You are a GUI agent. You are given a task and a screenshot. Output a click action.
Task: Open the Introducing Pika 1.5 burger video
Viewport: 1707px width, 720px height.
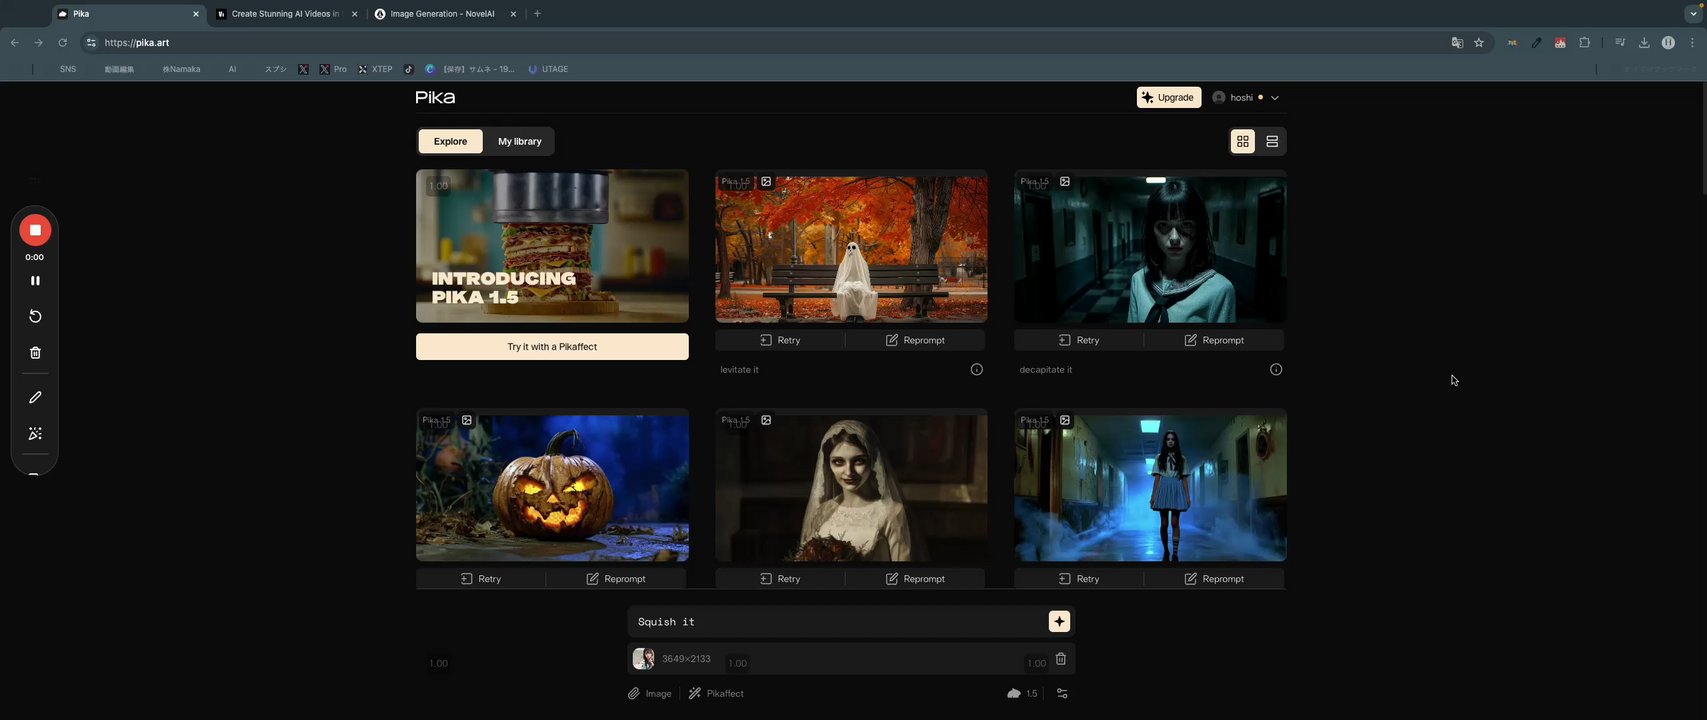552,246
